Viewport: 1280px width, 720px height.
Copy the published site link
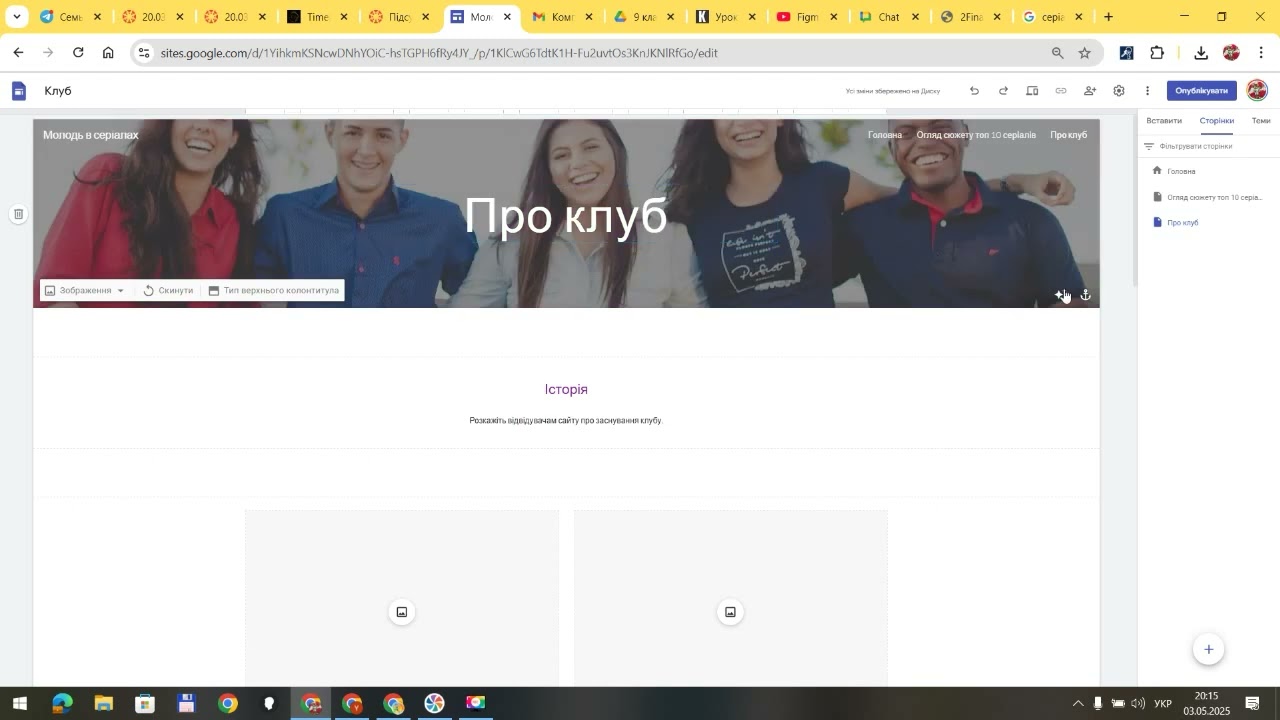tap(1061, 91)
